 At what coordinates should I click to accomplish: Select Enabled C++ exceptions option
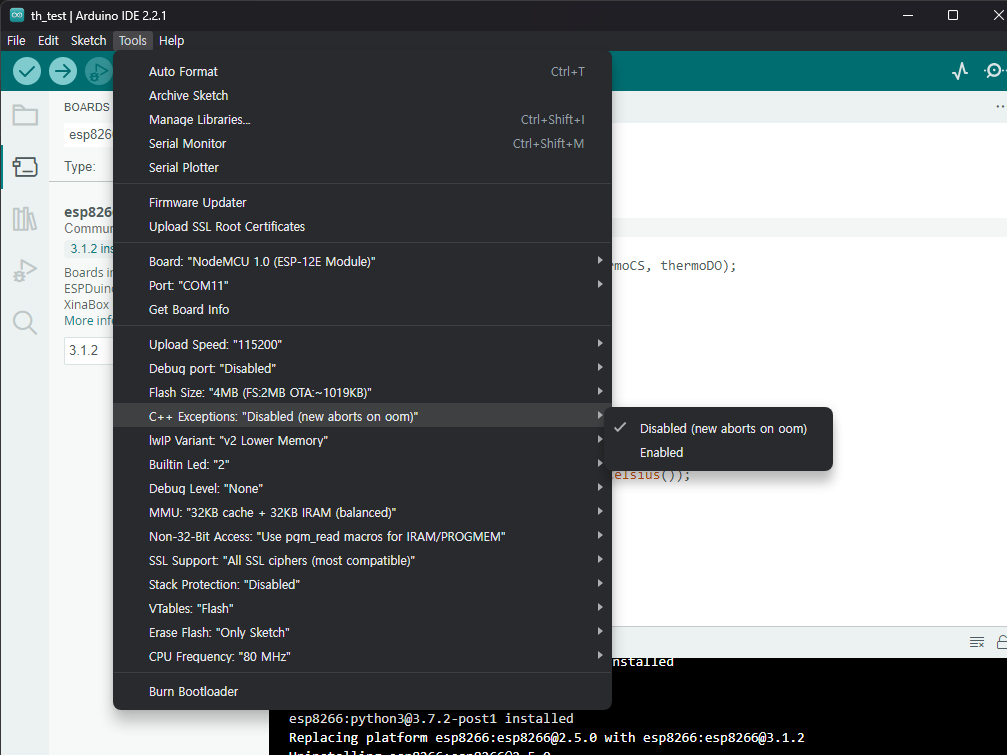click(719, 453)
